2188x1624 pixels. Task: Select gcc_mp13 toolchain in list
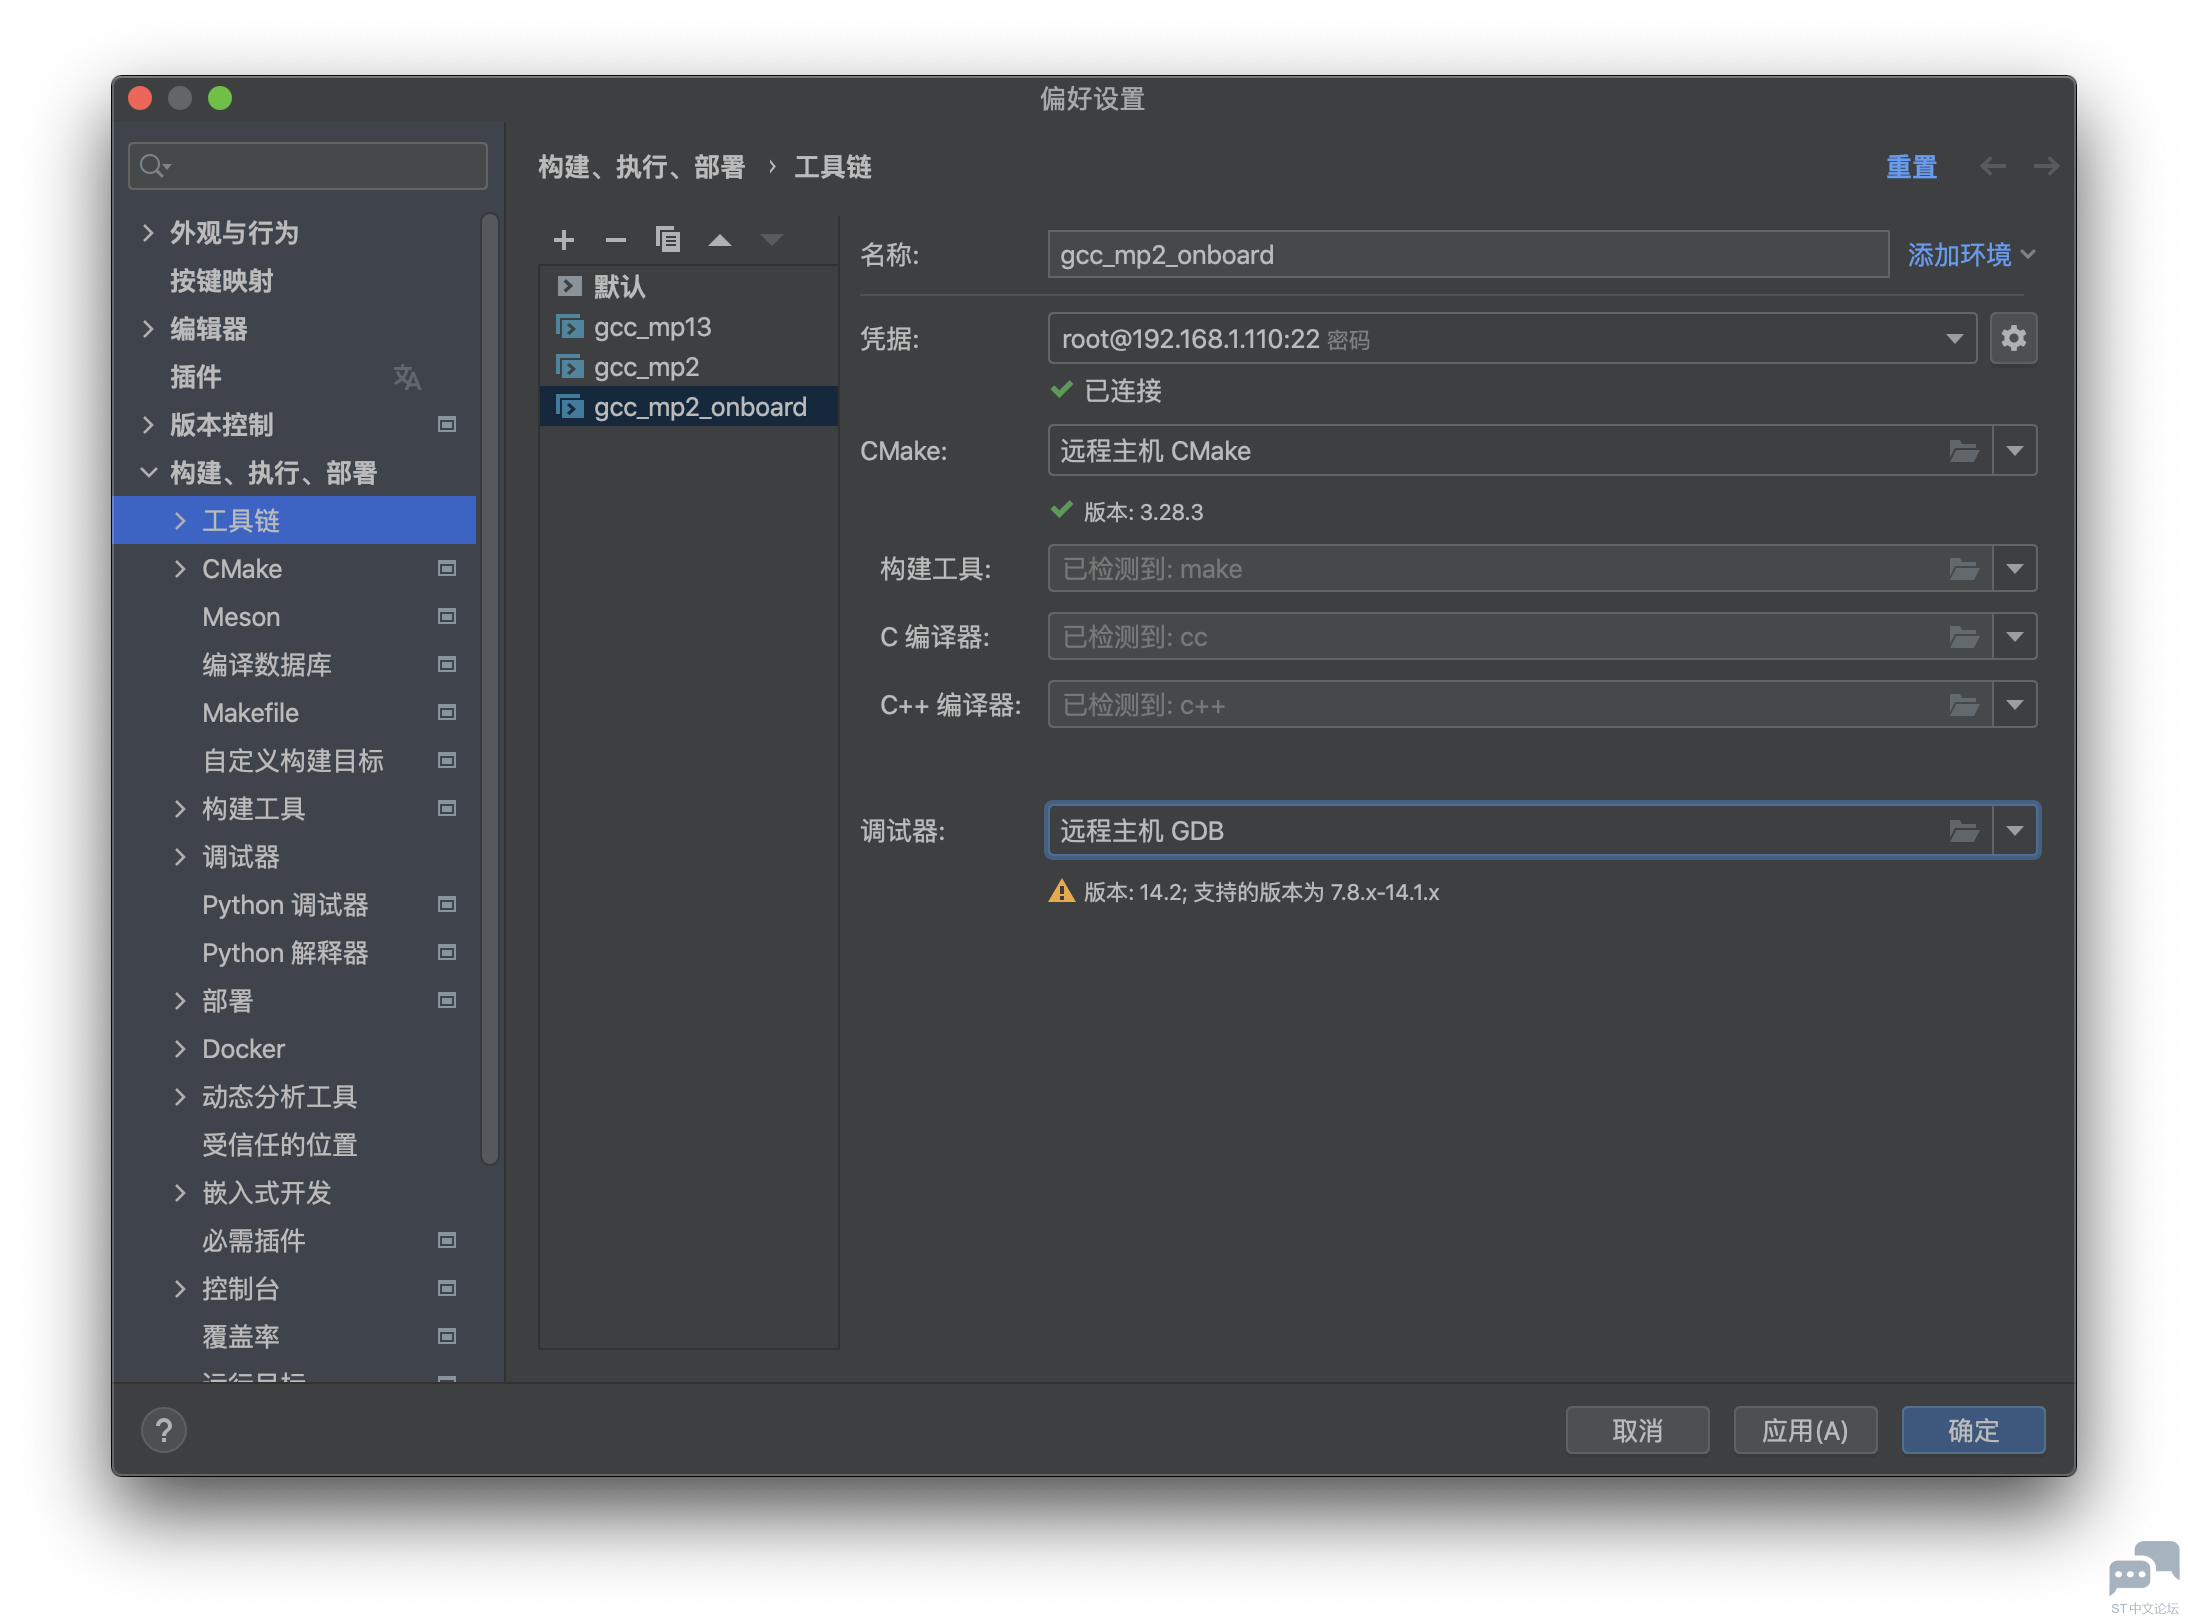click(689, 327)
